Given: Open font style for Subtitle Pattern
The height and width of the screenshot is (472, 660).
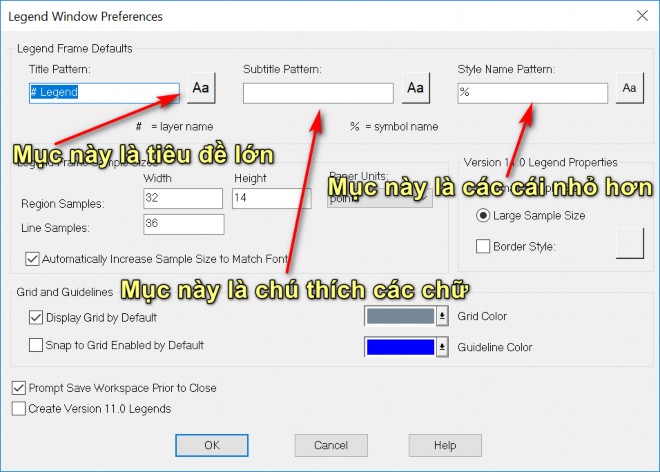Looking at the screenshot, I should [417, 88].
